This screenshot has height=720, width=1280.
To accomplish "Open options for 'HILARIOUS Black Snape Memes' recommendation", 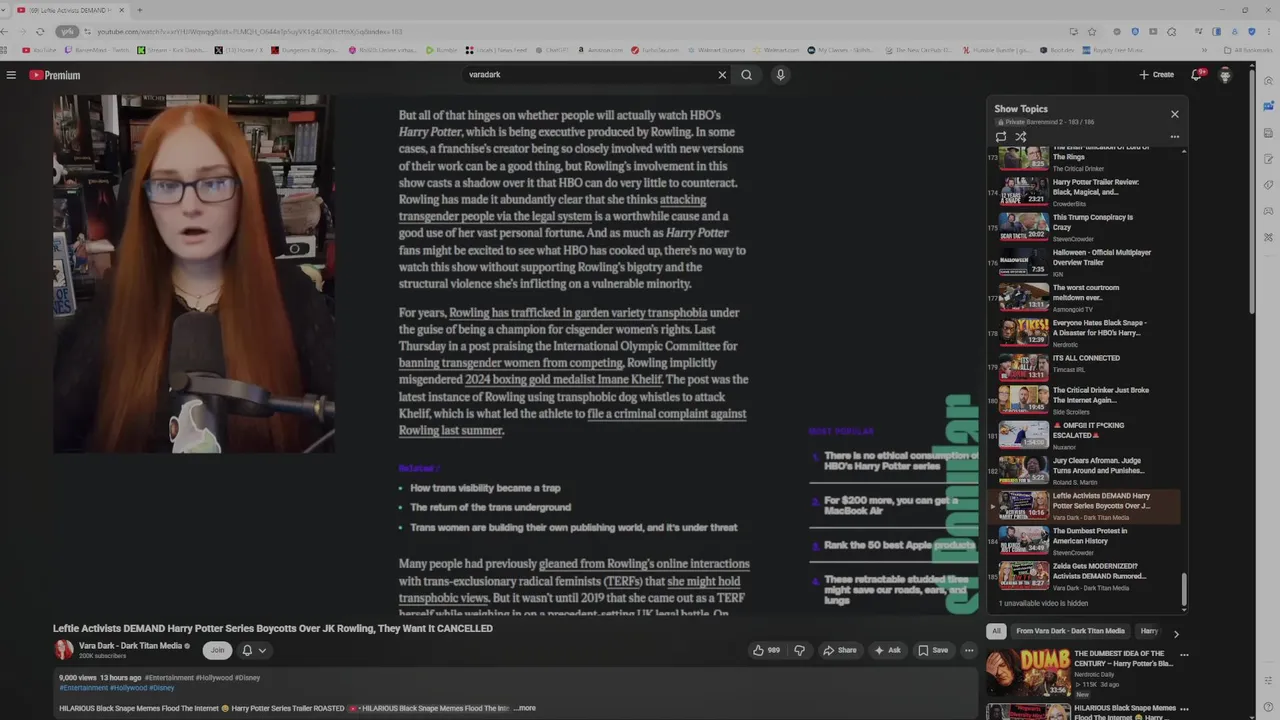I will point(1184,710).
